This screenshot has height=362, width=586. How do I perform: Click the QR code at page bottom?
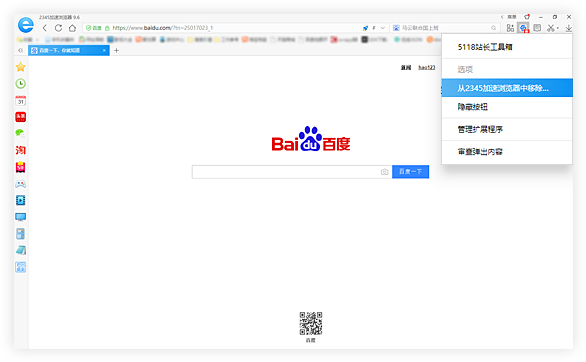[x=311, y=324]
